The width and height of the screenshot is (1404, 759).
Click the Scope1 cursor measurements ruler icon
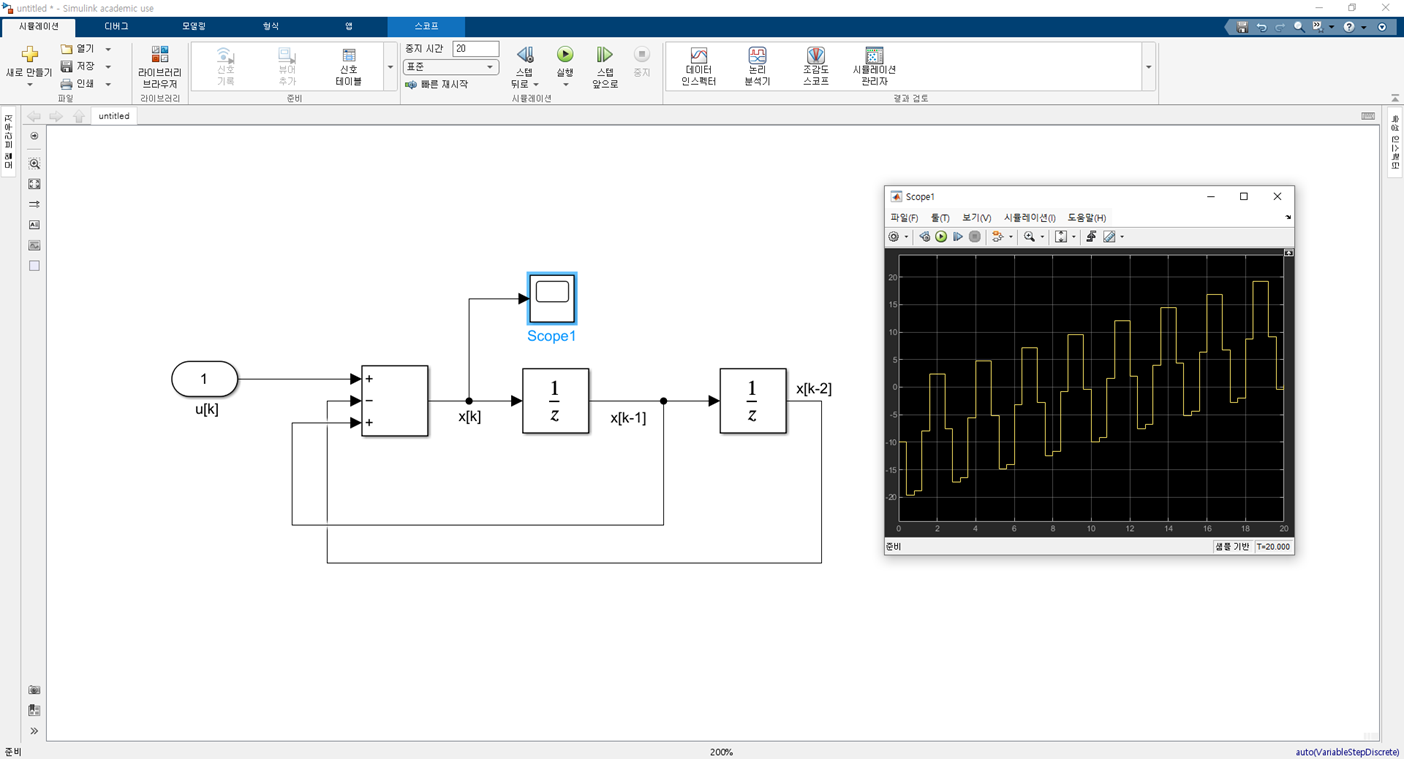(1109, 237)
